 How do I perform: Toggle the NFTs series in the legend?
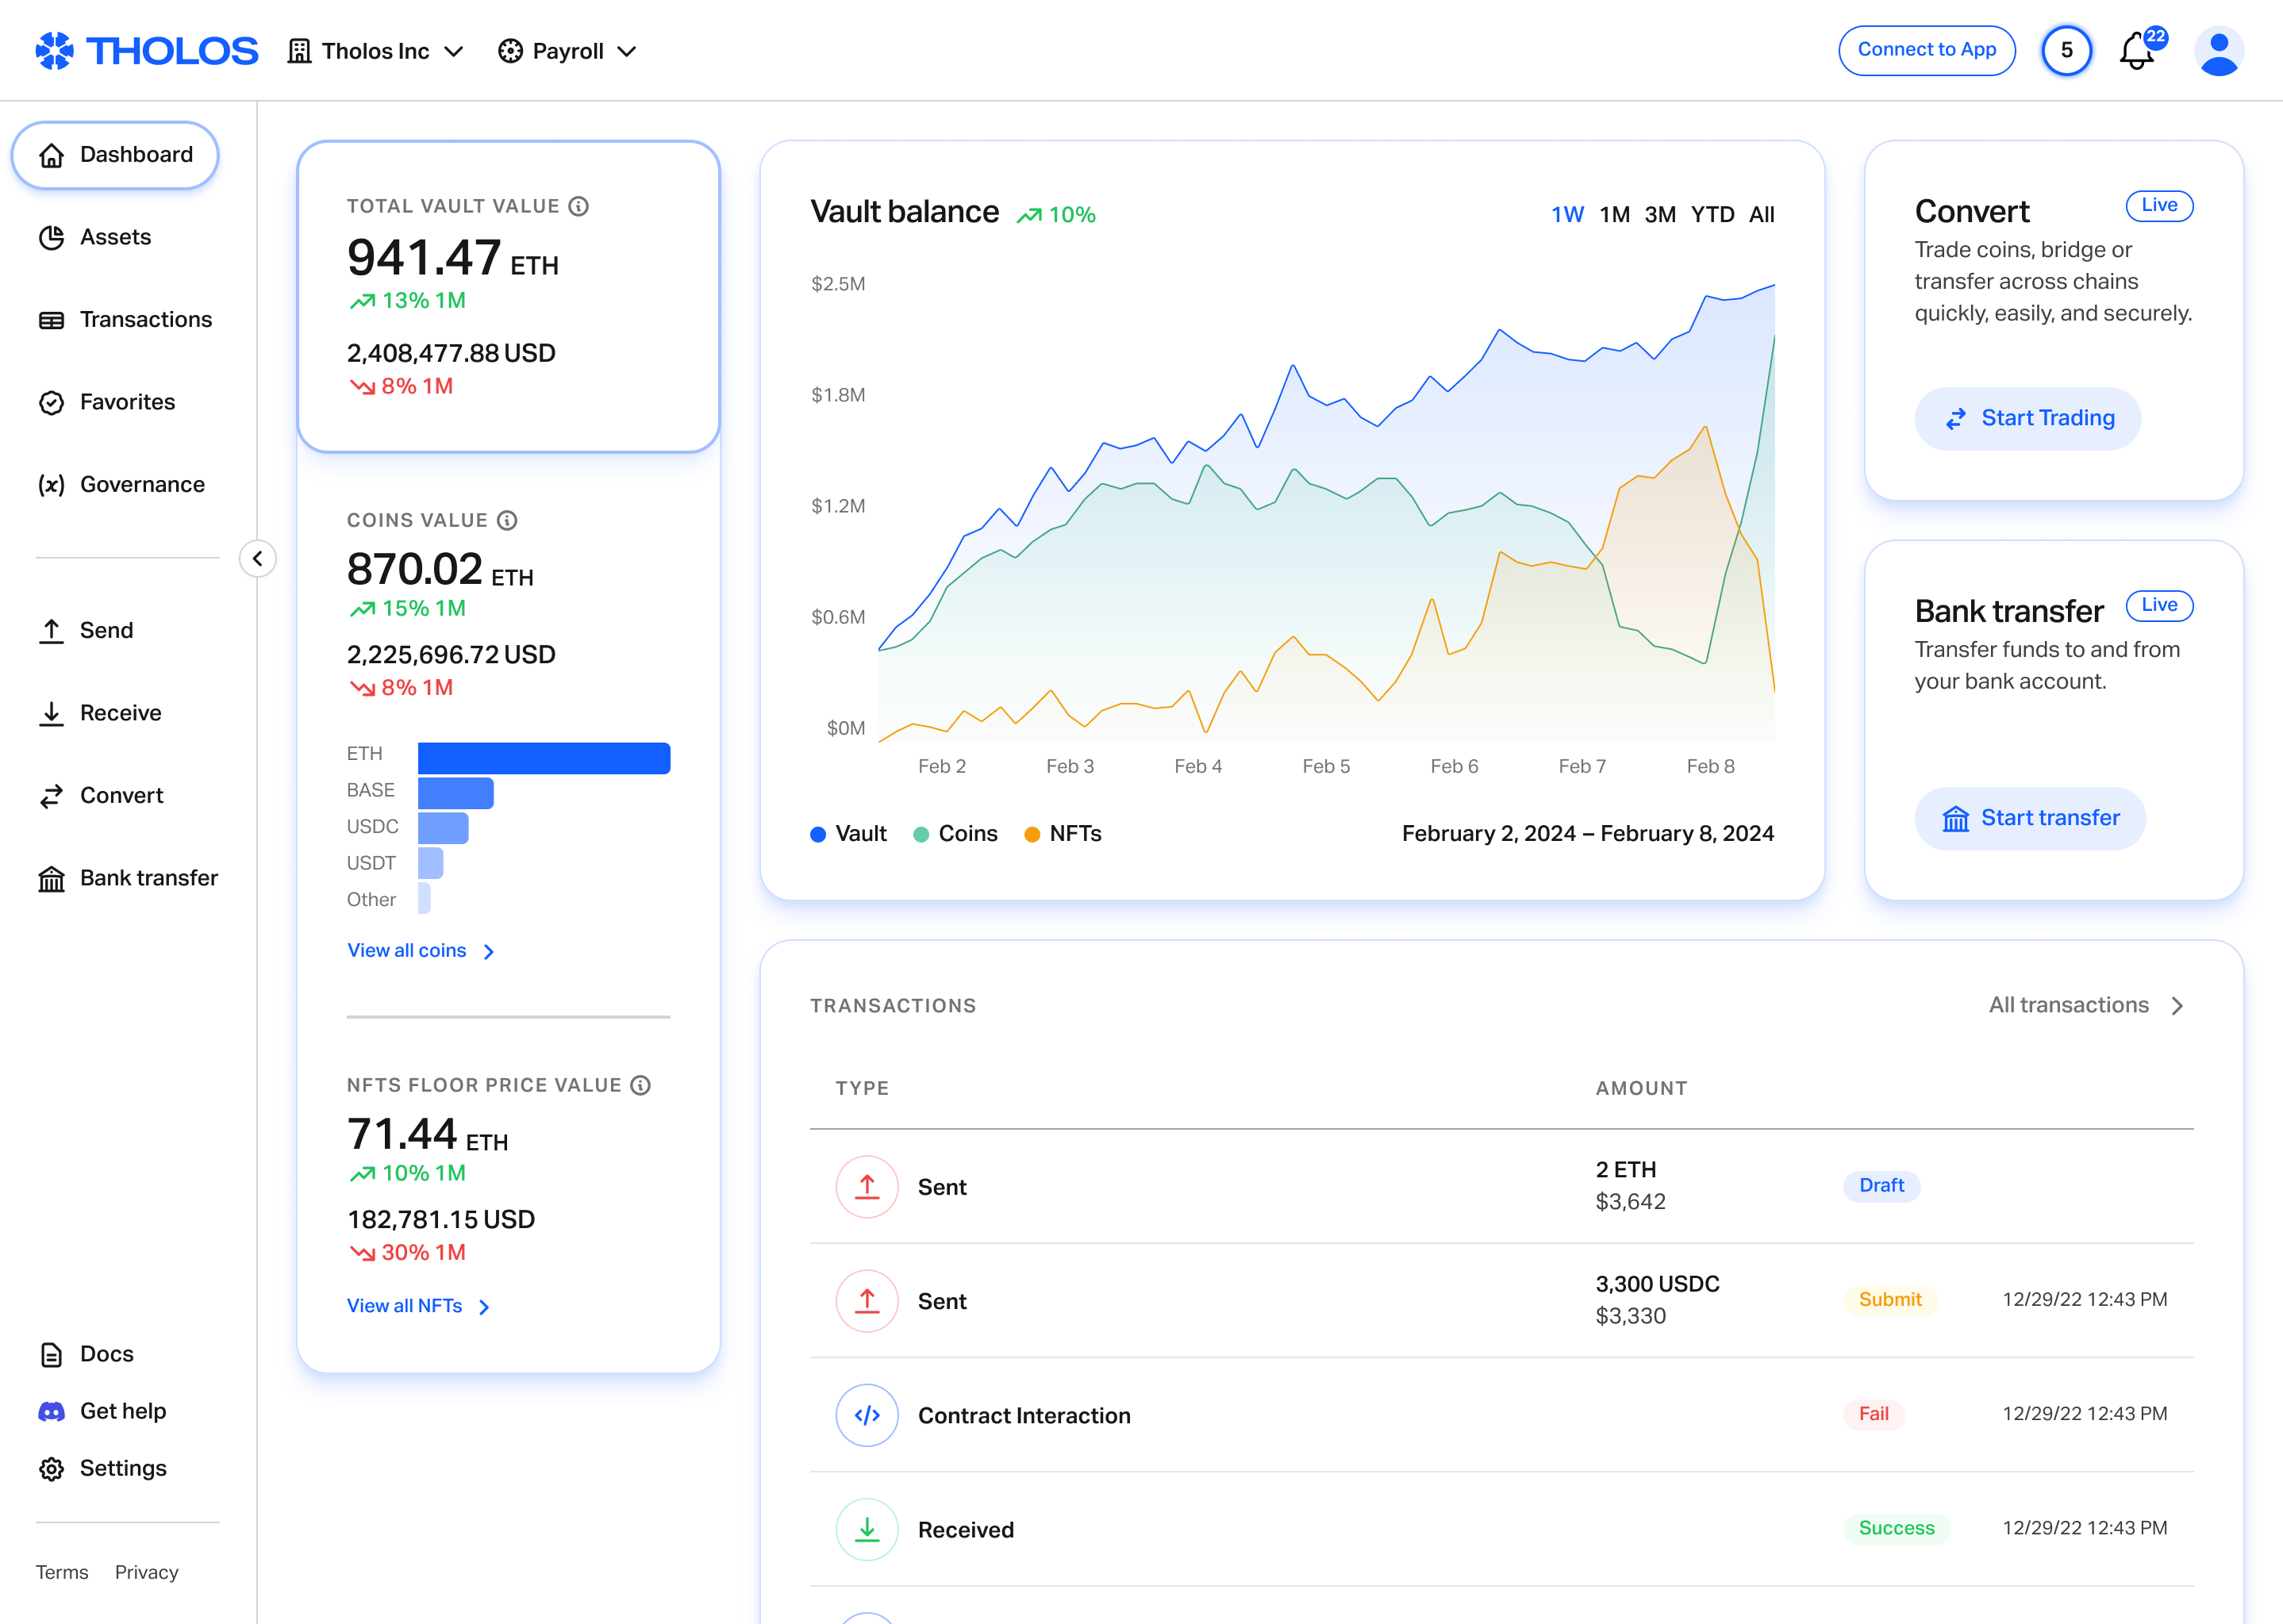coord(1063,833)
